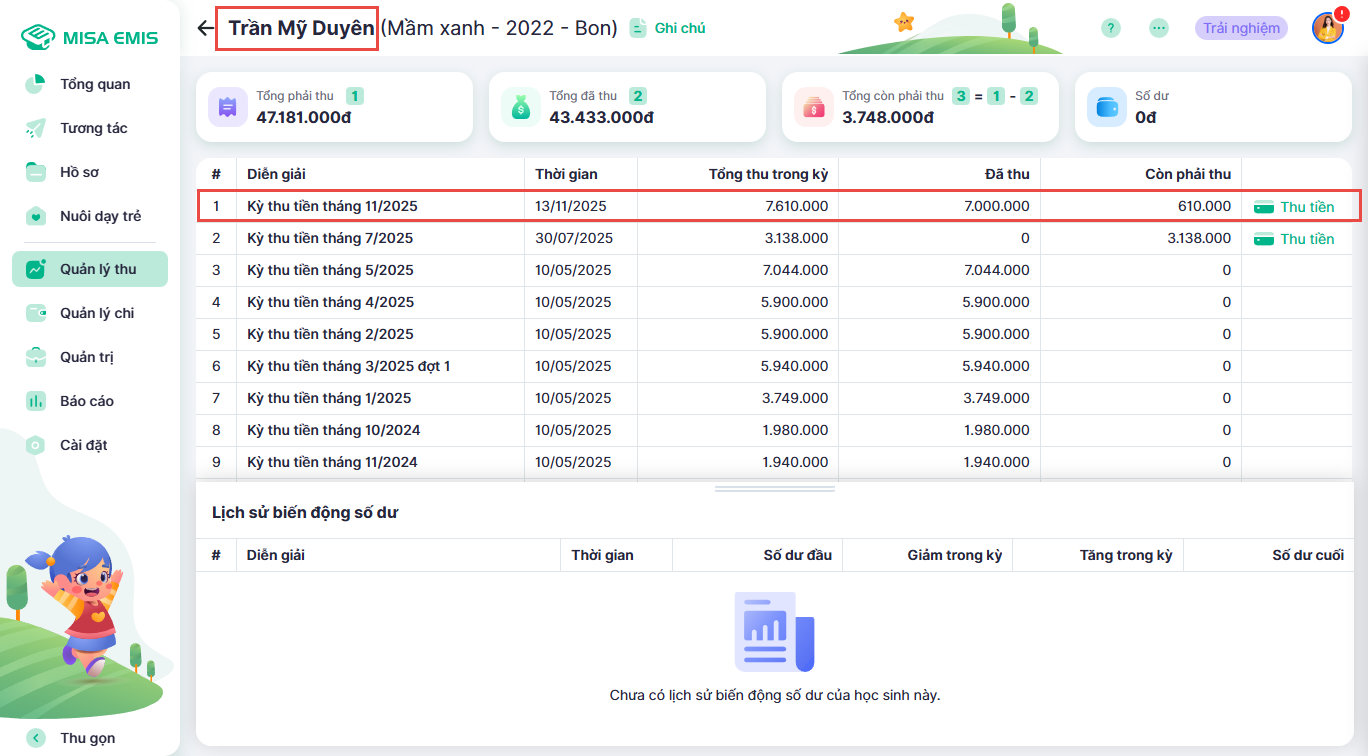Click the Hồ sơ folder icon
The image size is (1368, 756).
[x=36, y=172]
